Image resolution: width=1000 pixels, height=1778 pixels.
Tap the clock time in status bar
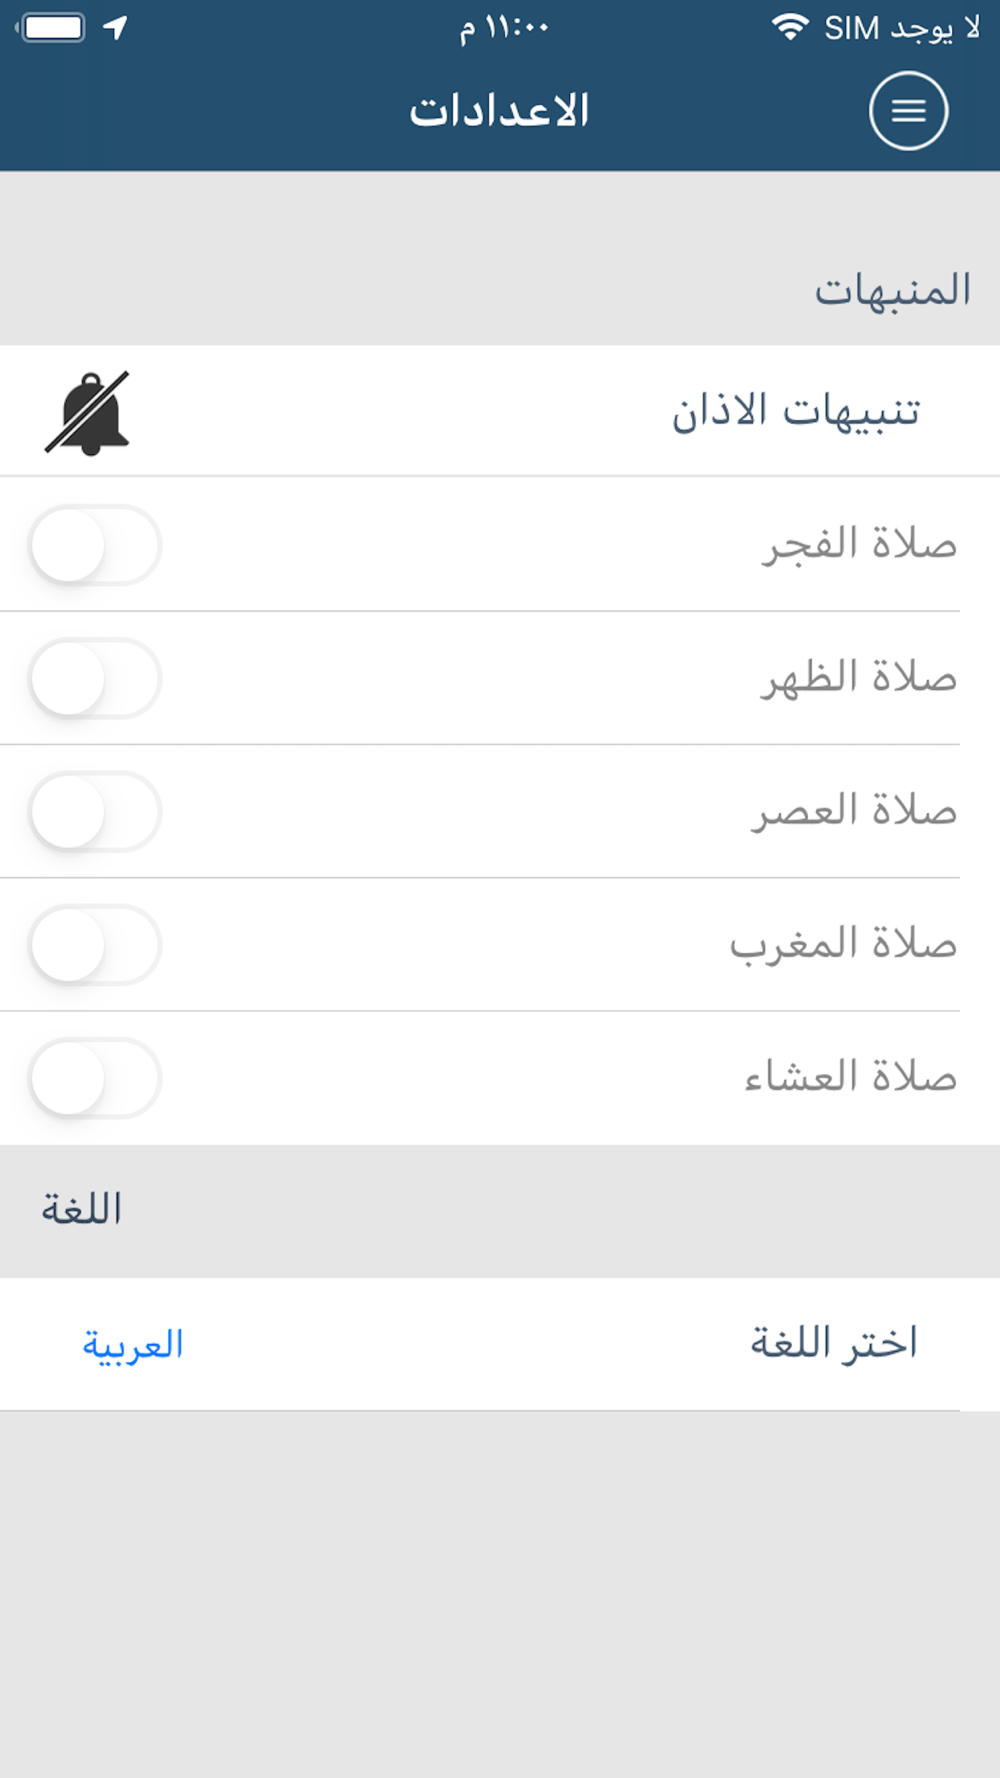point(504,28)
